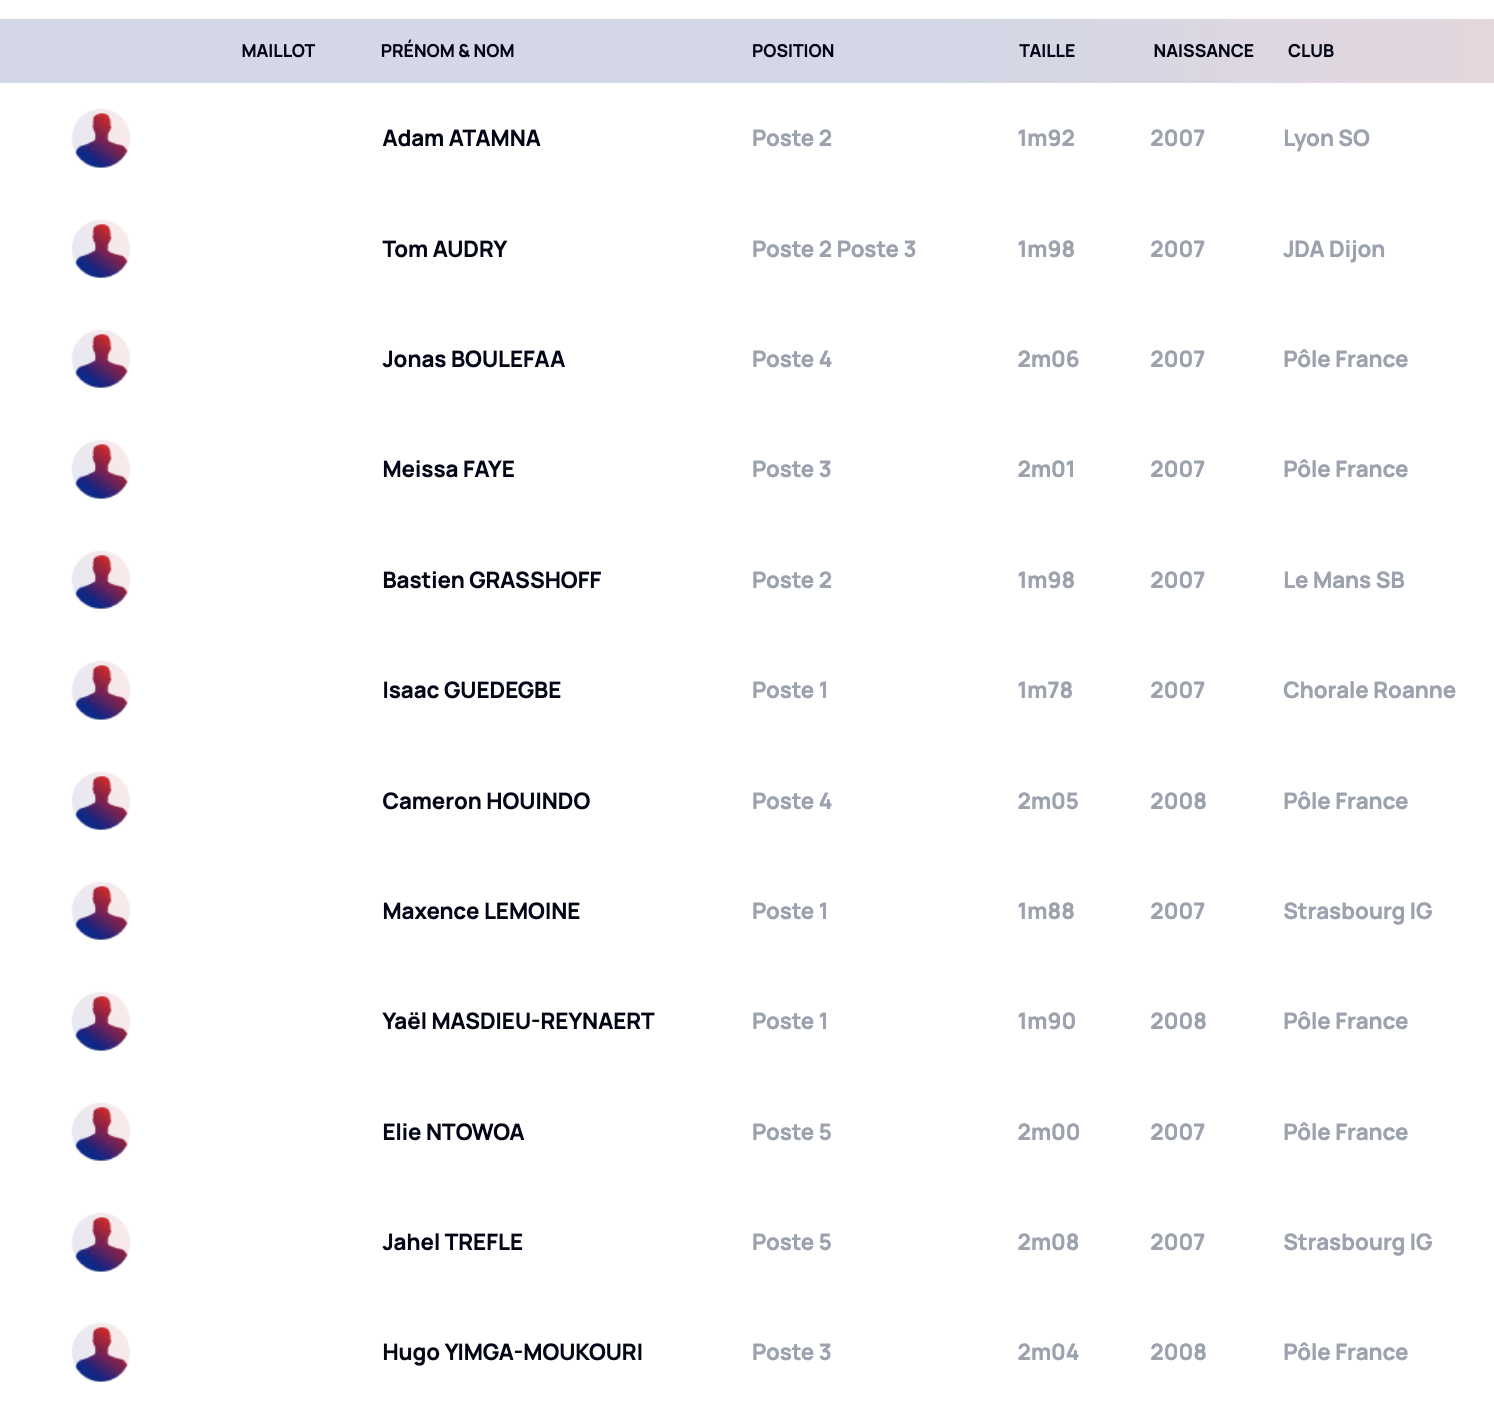The image size is (1494, 1408).
Task: Select Meissa FAYE's profile avatar
Action: [x=101, y=470]
